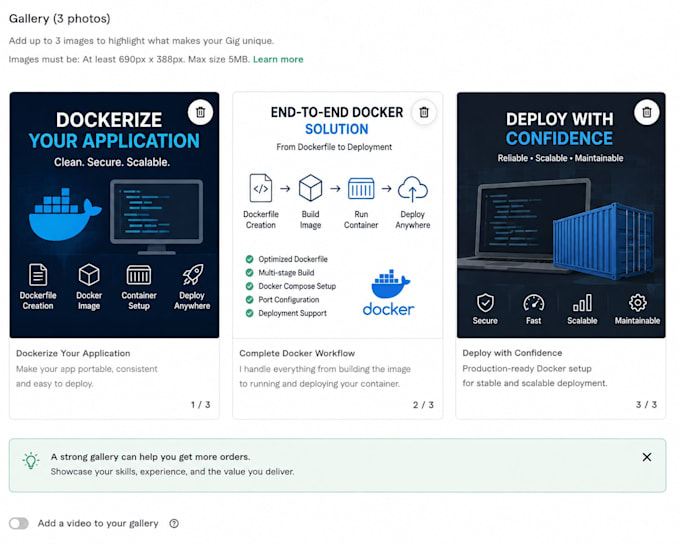
Task: Click the 'Deploy with Confidence' caption title
Action: click(512, 353)
